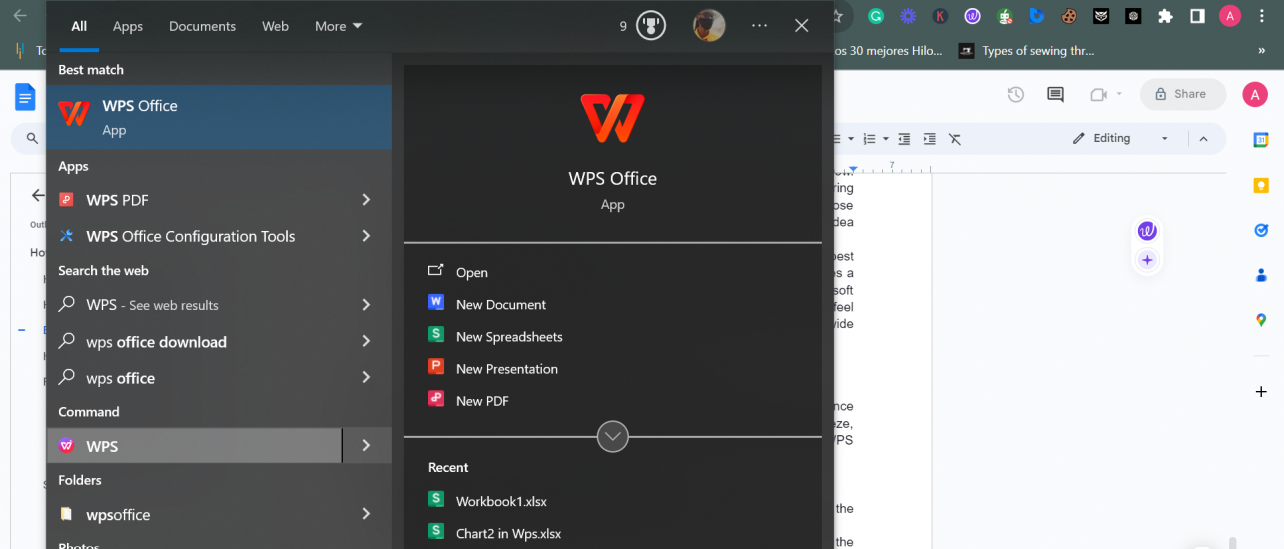
Task: Open recent file Workbook1.xlsx
Action: click(500, 501)
